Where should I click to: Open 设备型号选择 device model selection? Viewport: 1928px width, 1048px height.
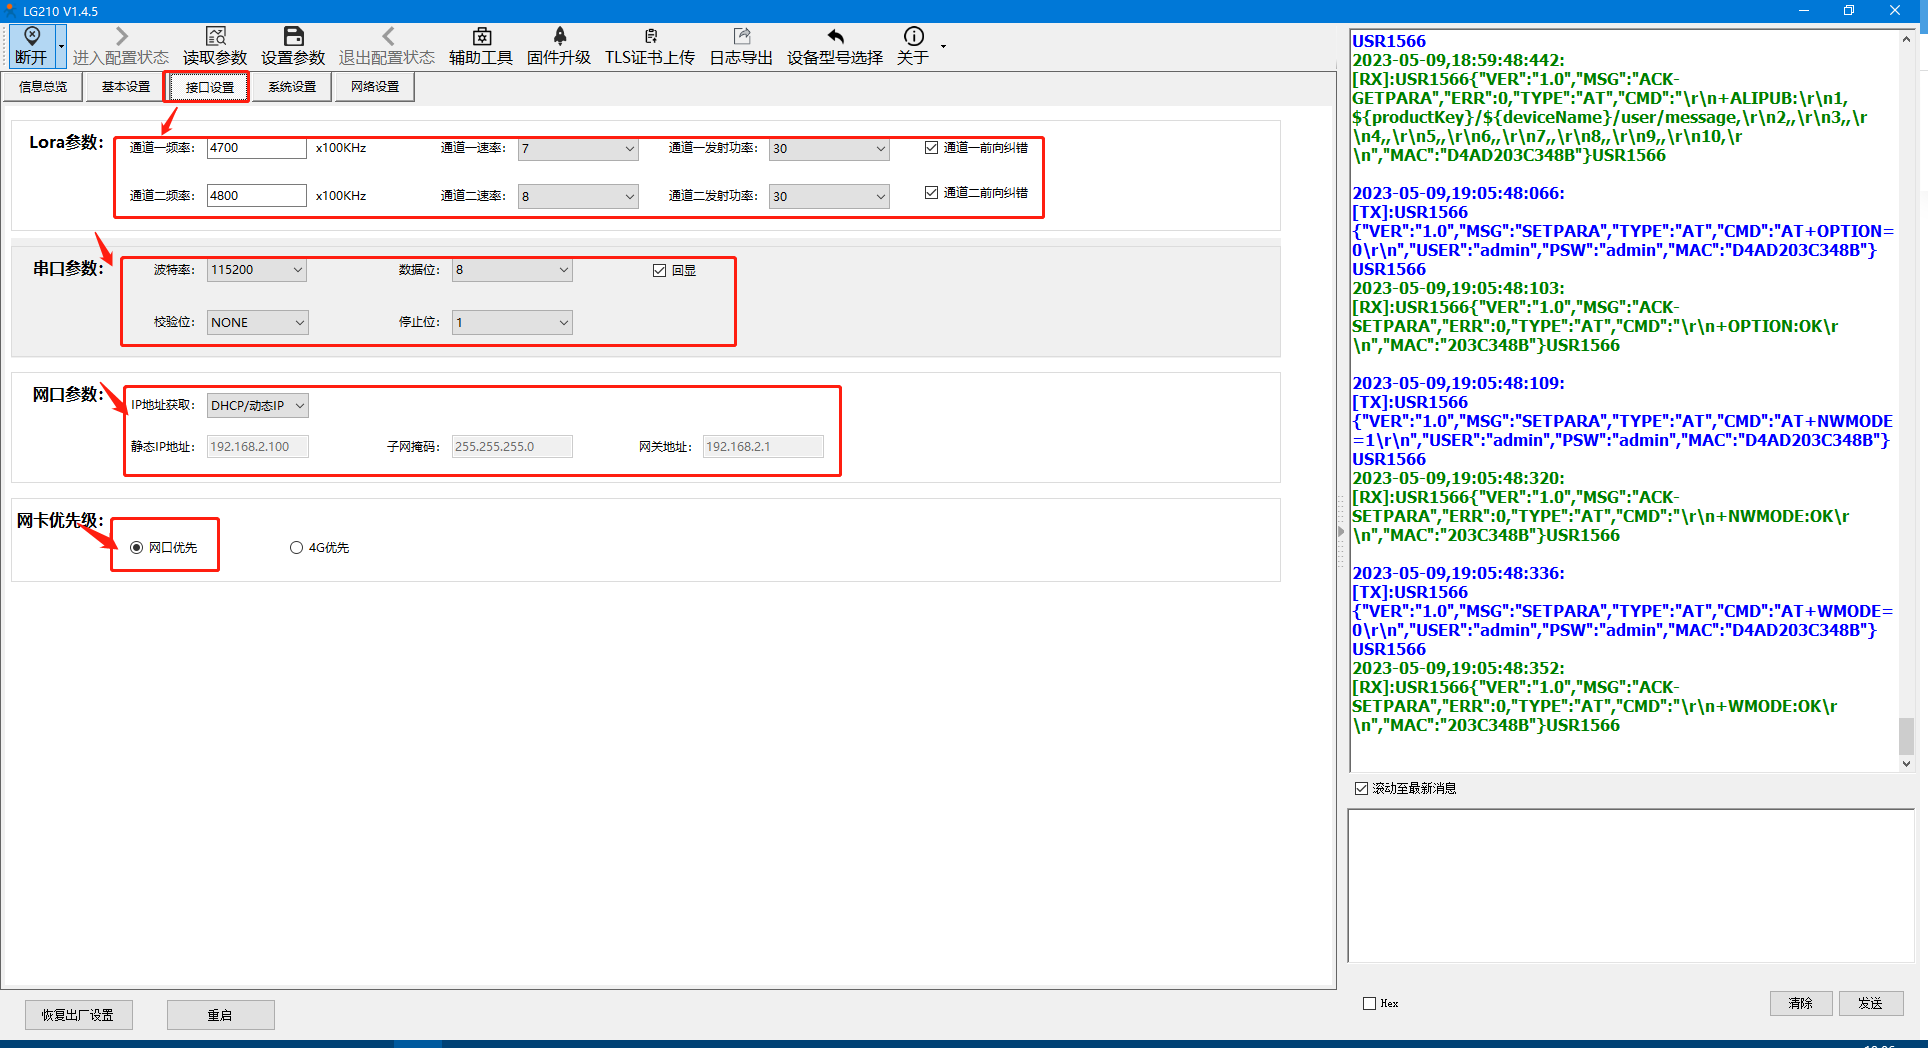coord(835,38)
